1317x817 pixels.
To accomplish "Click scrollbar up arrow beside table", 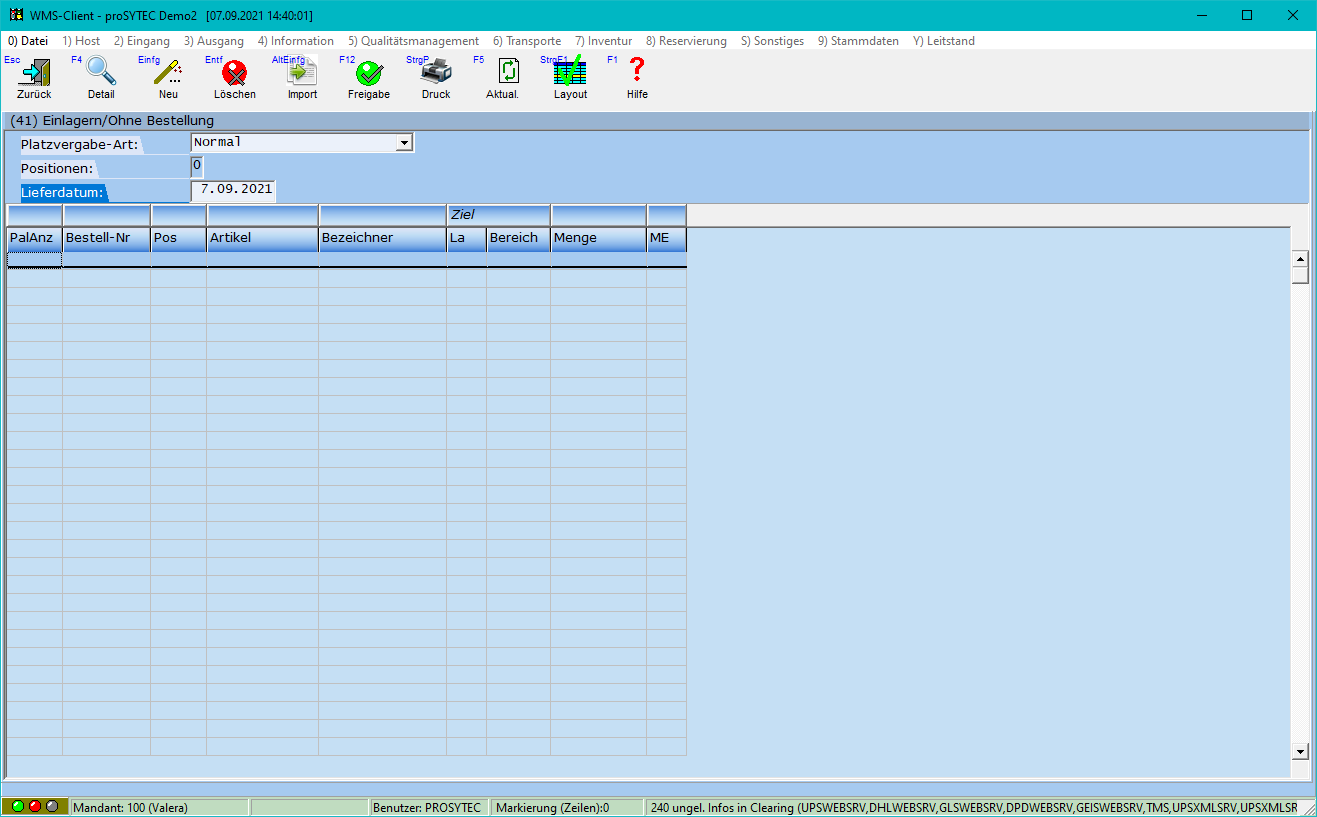I will tap(1300, 259).
